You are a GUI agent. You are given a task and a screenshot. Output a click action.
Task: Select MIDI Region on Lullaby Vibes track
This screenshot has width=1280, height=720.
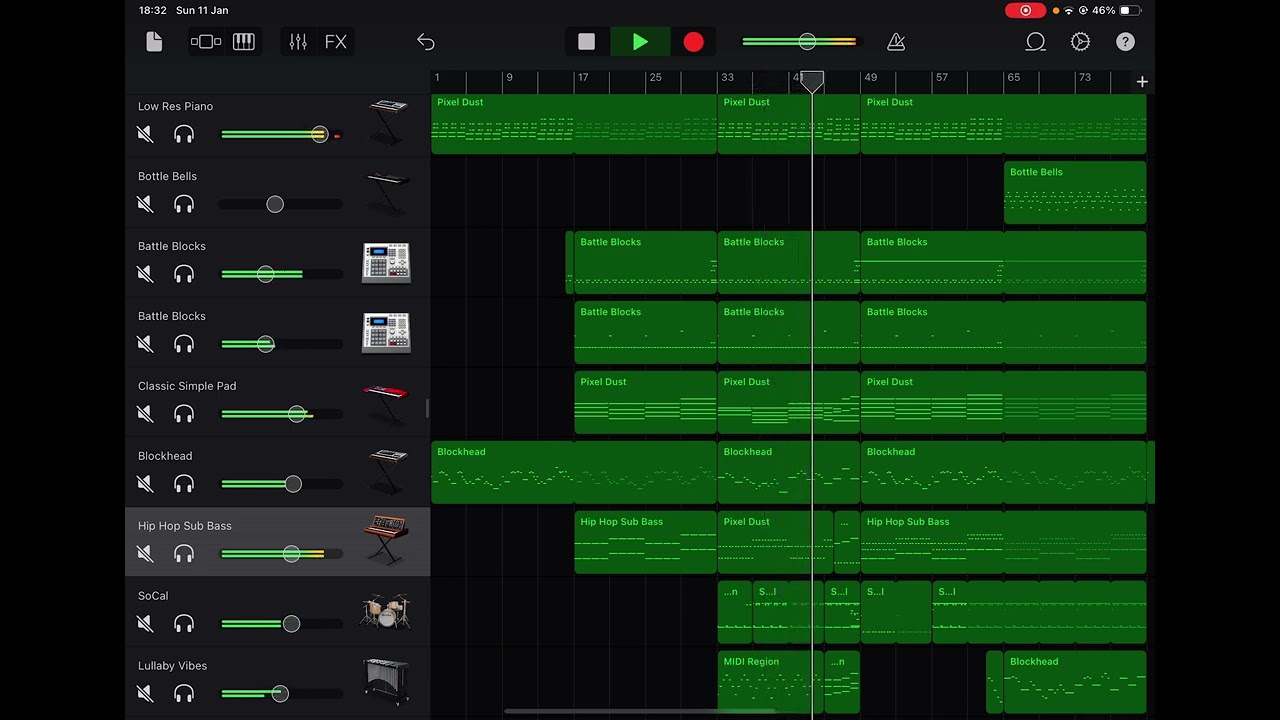[770, 682]
